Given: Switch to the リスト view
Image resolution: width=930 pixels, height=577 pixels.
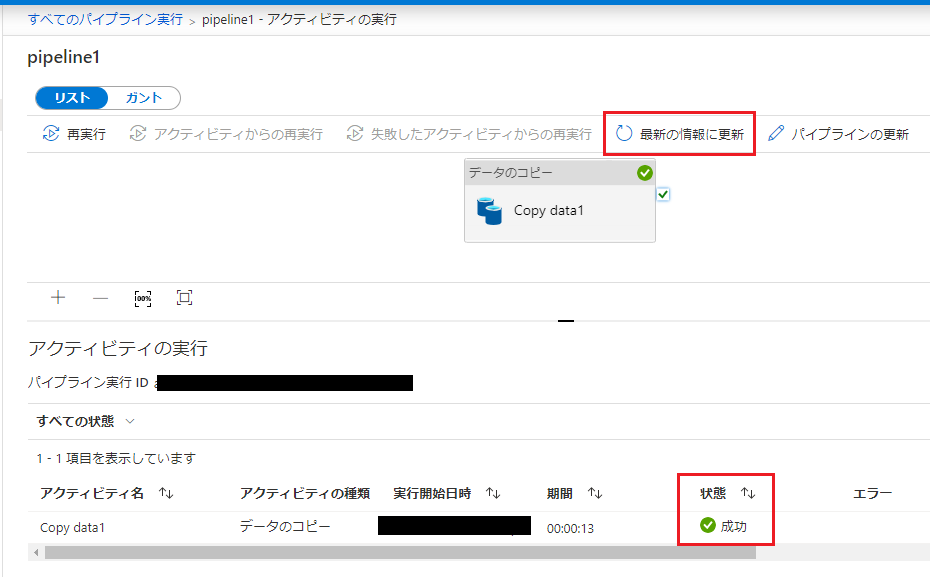Looking at the screenshot, I should (72, 98).
